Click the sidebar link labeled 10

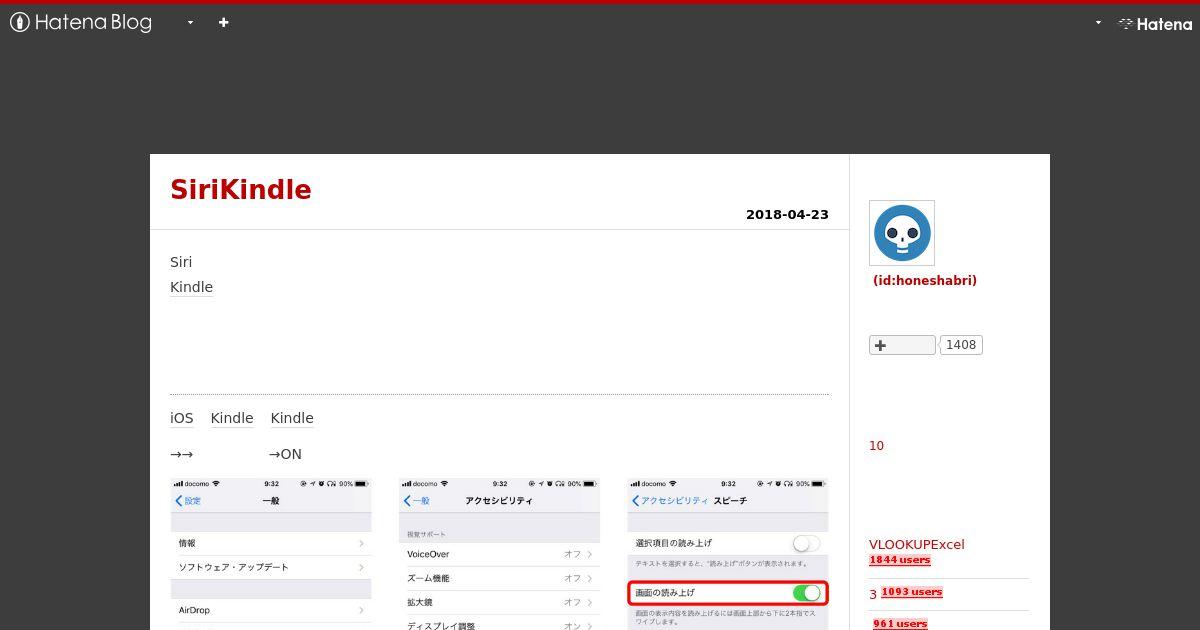click(877, 446)
